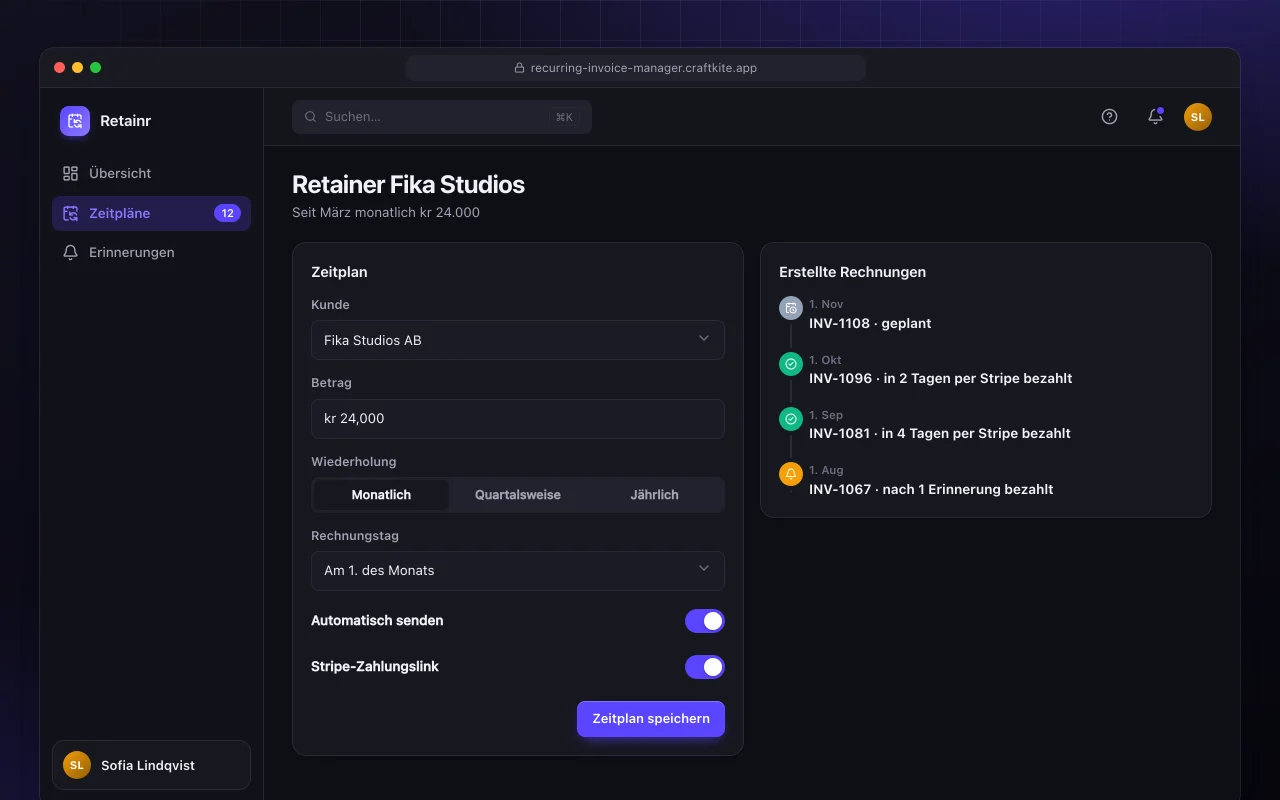Open Erinnerungen in sidebar

tap(151, 253)
